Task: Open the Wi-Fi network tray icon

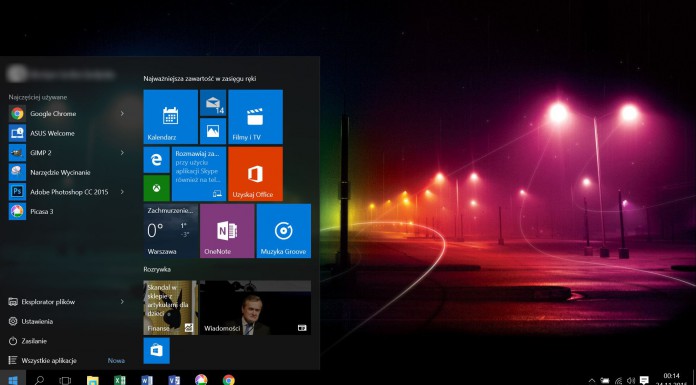Action: pos(618,381)
